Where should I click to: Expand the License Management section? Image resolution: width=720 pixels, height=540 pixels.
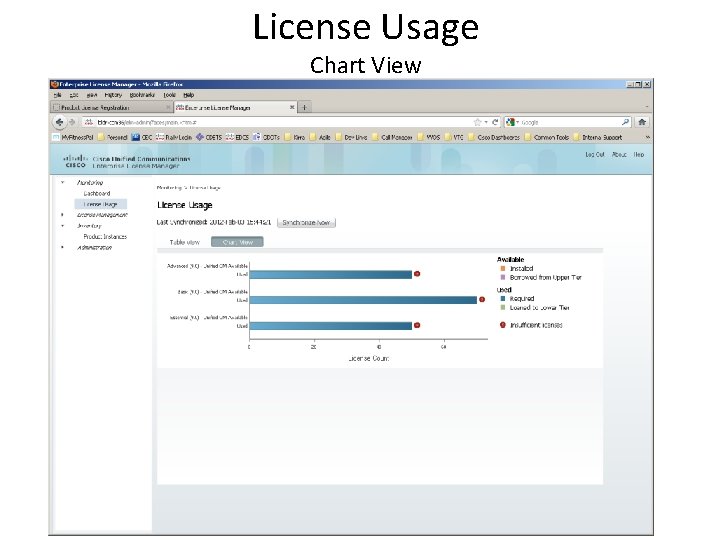[62, 215]
